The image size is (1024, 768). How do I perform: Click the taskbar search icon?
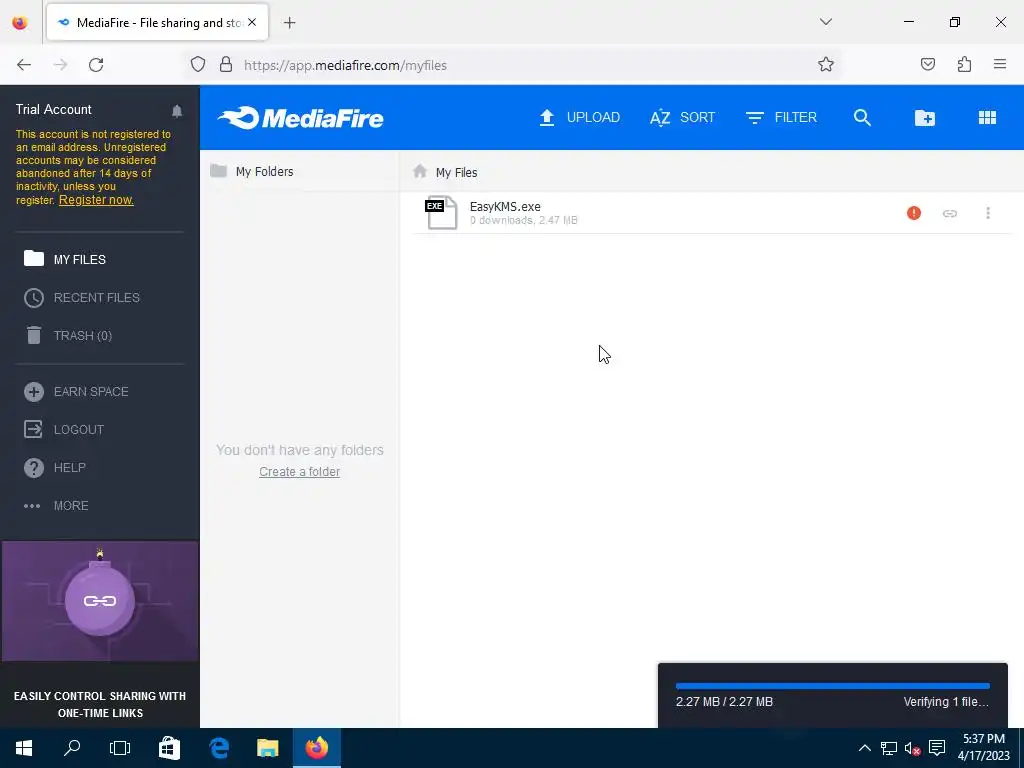(72, 748)
